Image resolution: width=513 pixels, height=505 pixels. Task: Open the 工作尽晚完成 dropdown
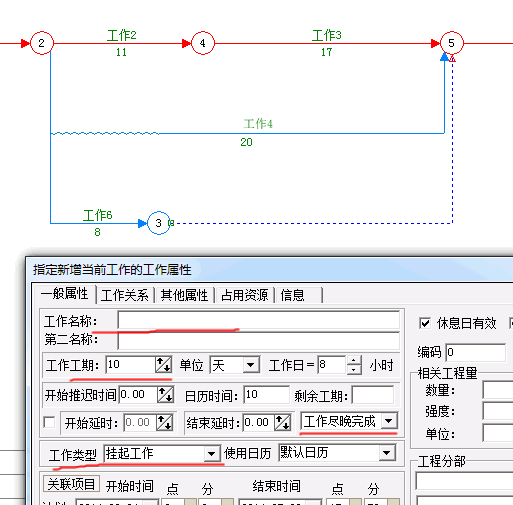tap(349, 421)
